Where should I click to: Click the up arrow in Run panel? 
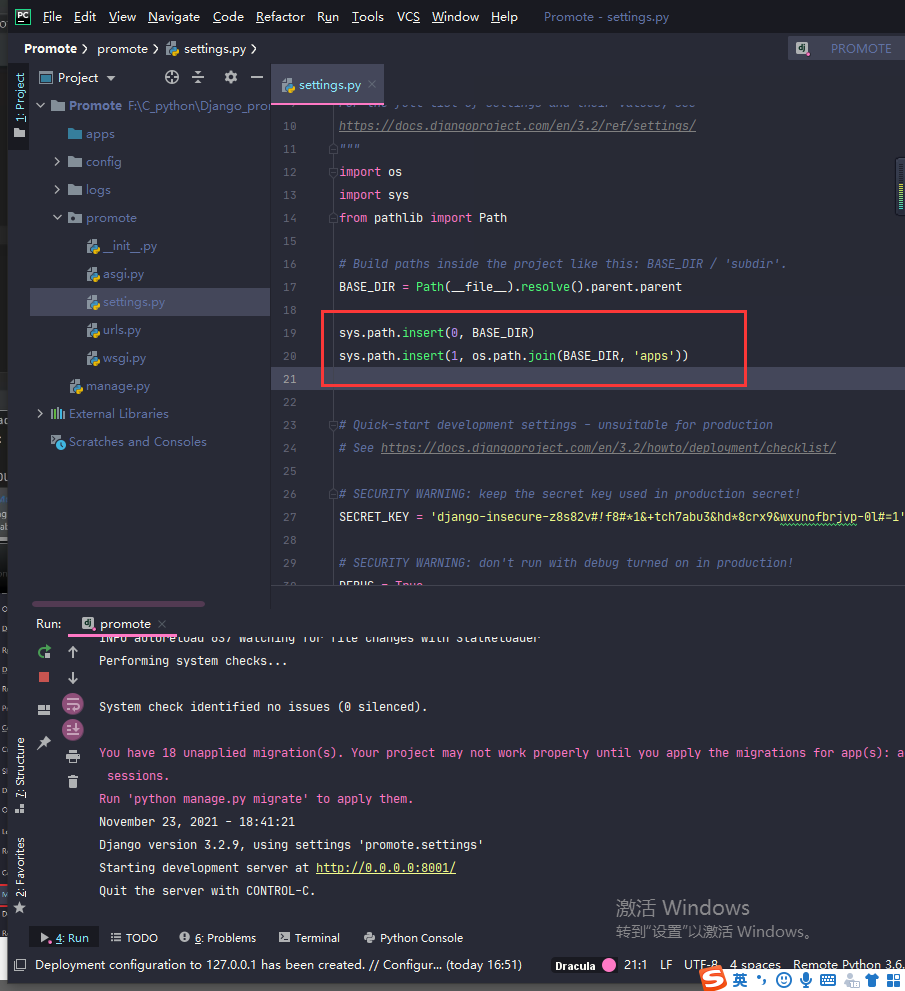(x=73, y=652)
